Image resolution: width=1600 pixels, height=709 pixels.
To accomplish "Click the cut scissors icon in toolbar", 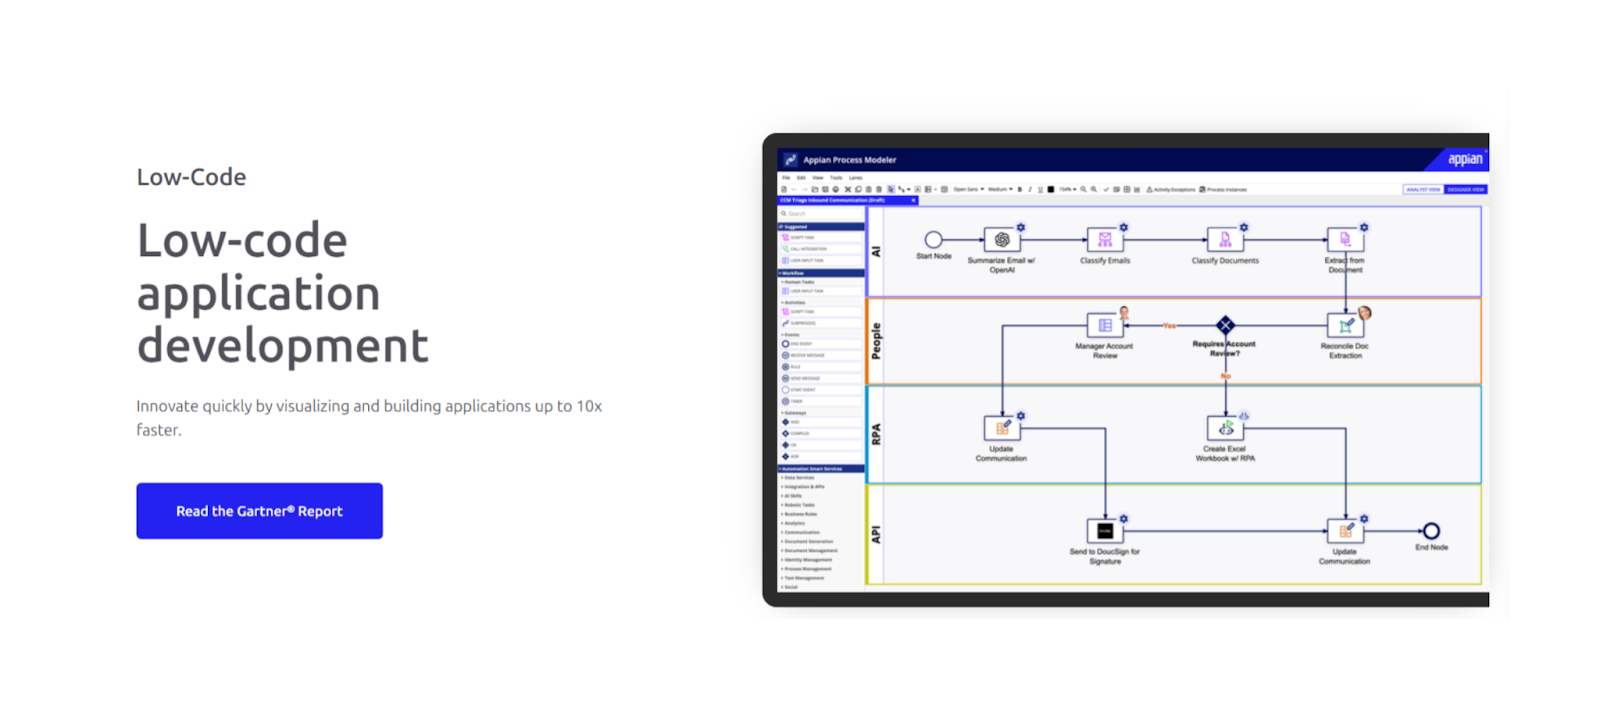I will (848, 189).
